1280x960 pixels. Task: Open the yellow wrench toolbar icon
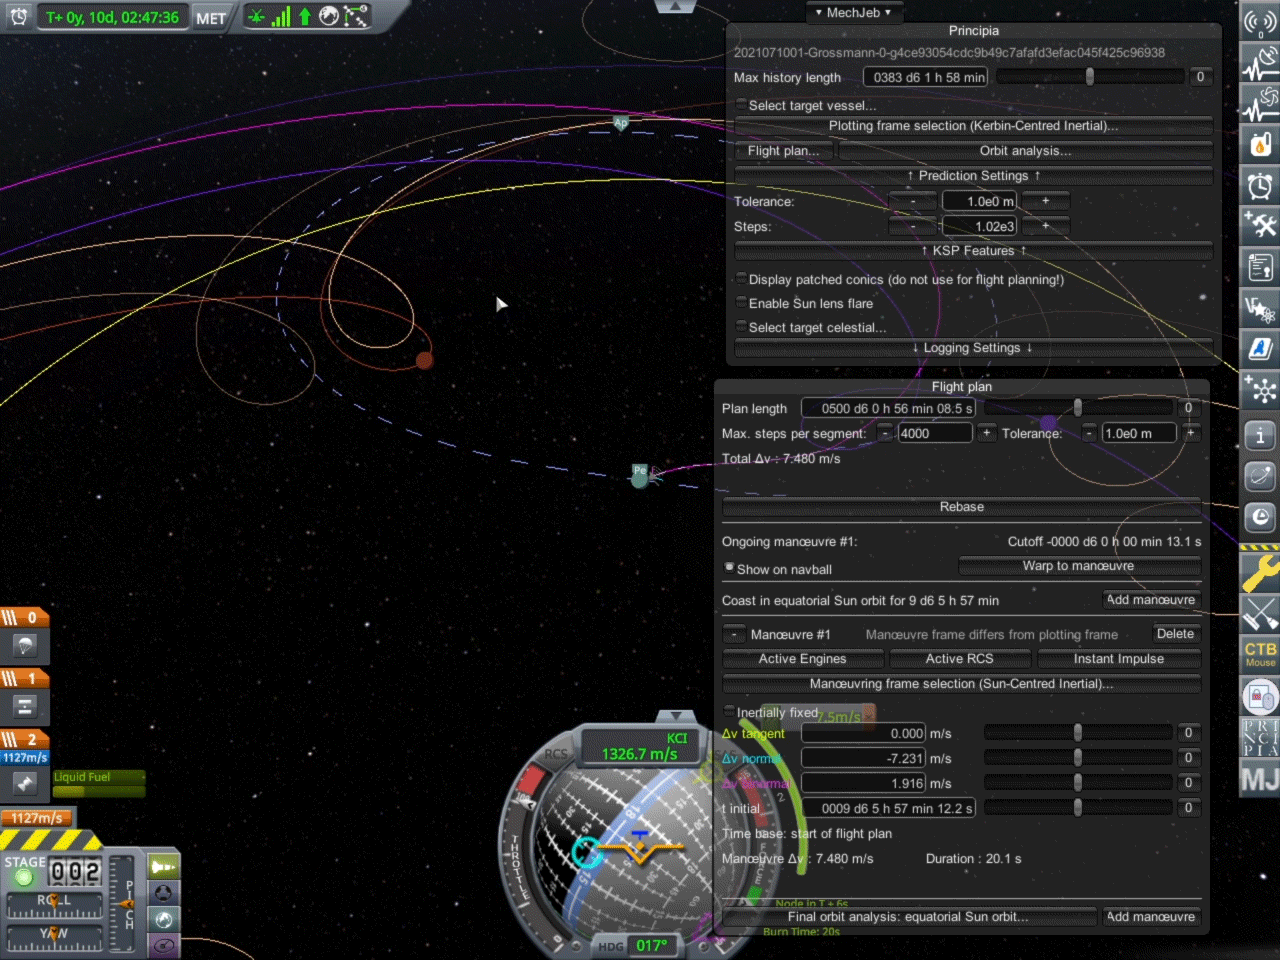pyautogui.click(x=1260, y=573)
